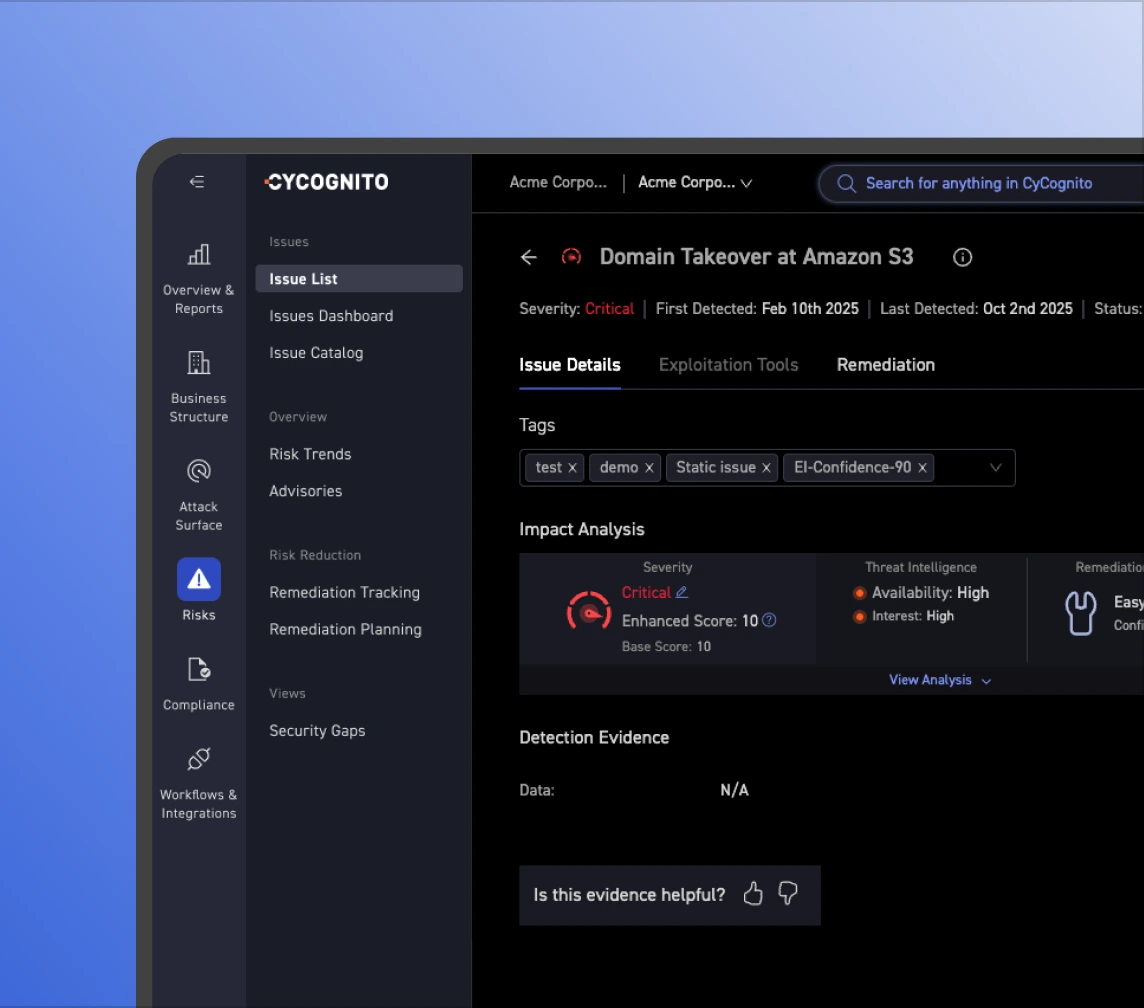The height and width of the screenshot is (1008, 1144).
Task: Click the back arrow to leave the issue
Action: coord(528,257)
